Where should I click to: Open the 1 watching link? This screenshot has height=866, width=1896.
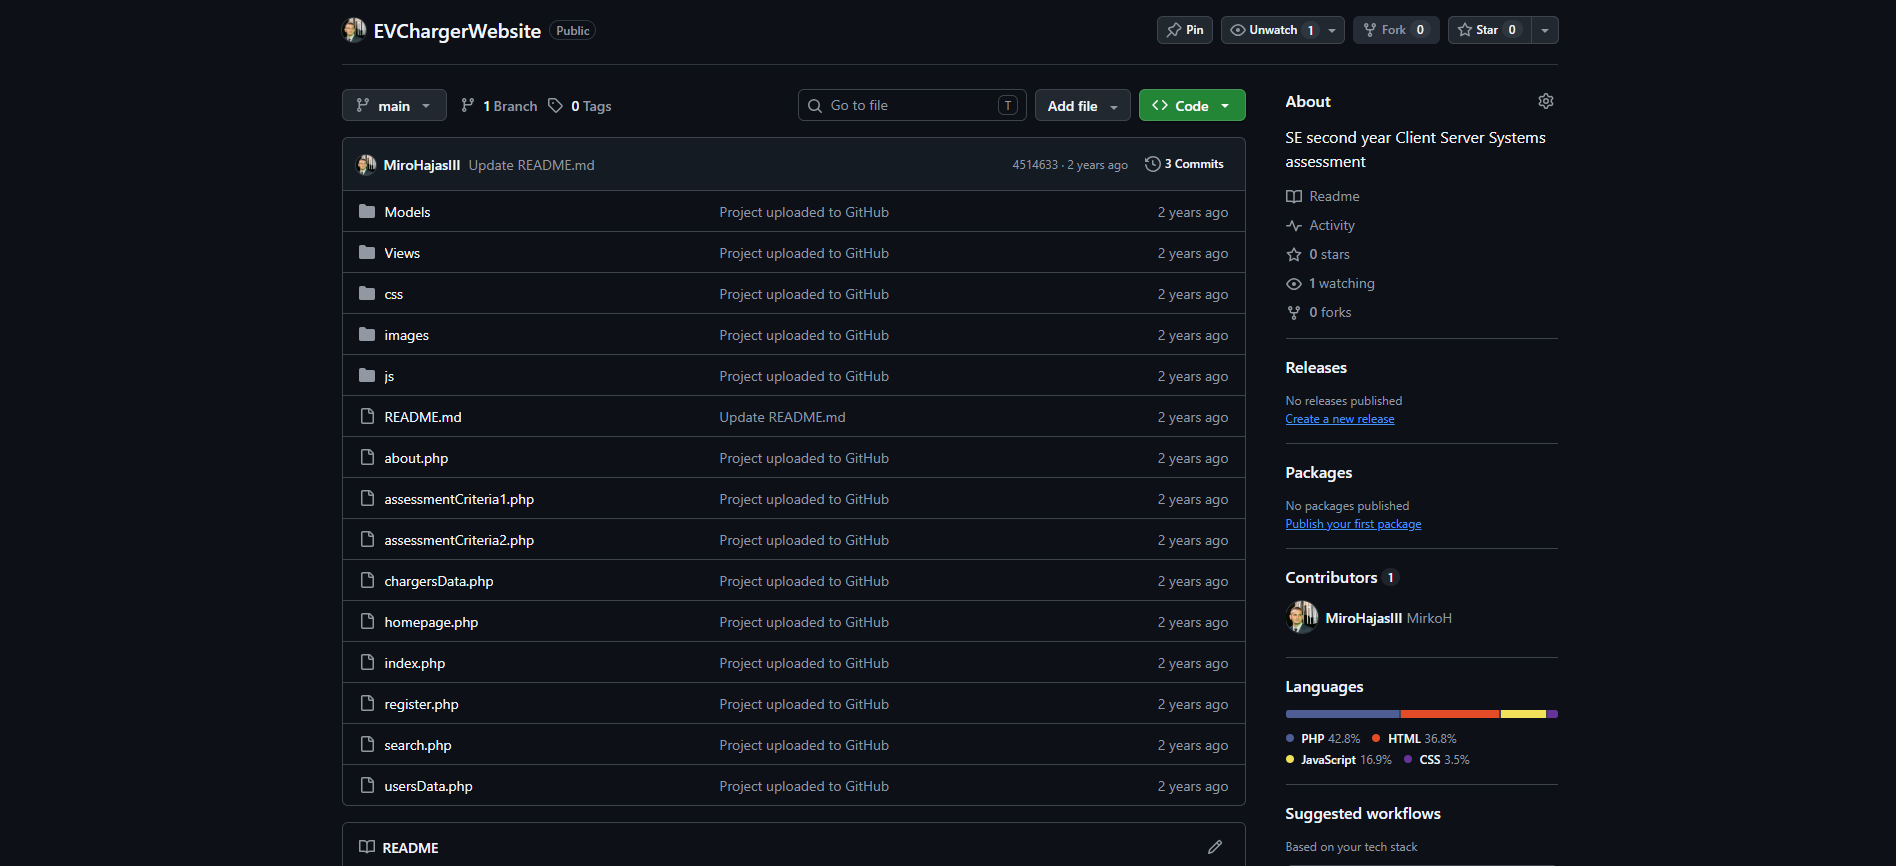point(1331,283)
